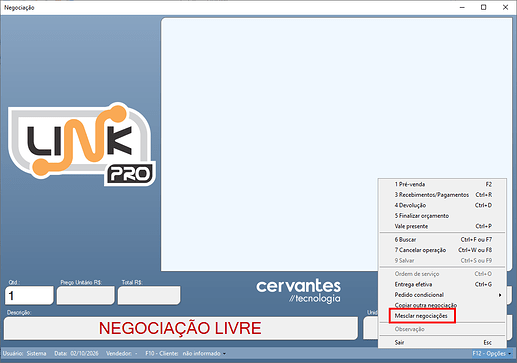Select 'Copiar outra negociação' menu item
This screenshot has width=517, height=363.
[x=442, y=305]
